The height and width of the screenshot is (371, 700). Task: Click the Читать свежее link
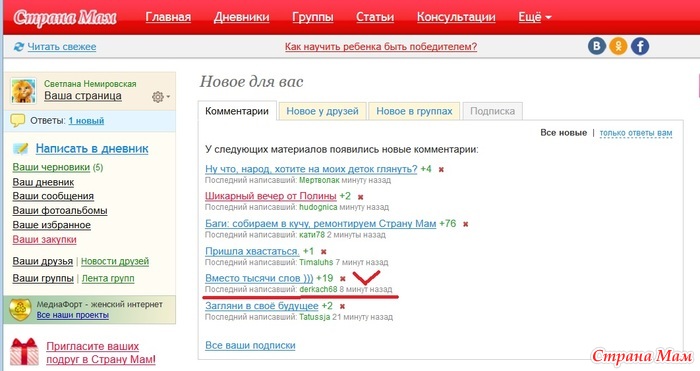[62, 46]
